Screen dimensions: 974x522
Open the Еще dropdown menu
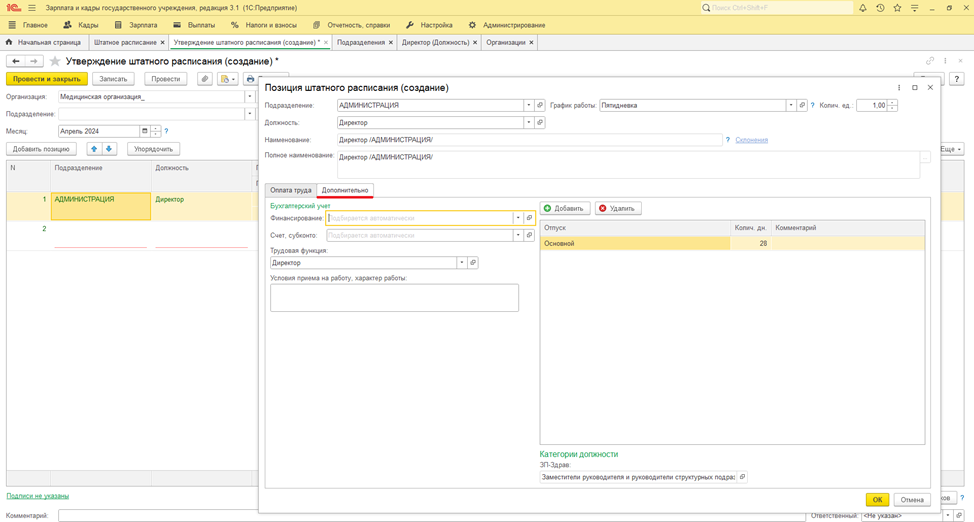[951, 149]
